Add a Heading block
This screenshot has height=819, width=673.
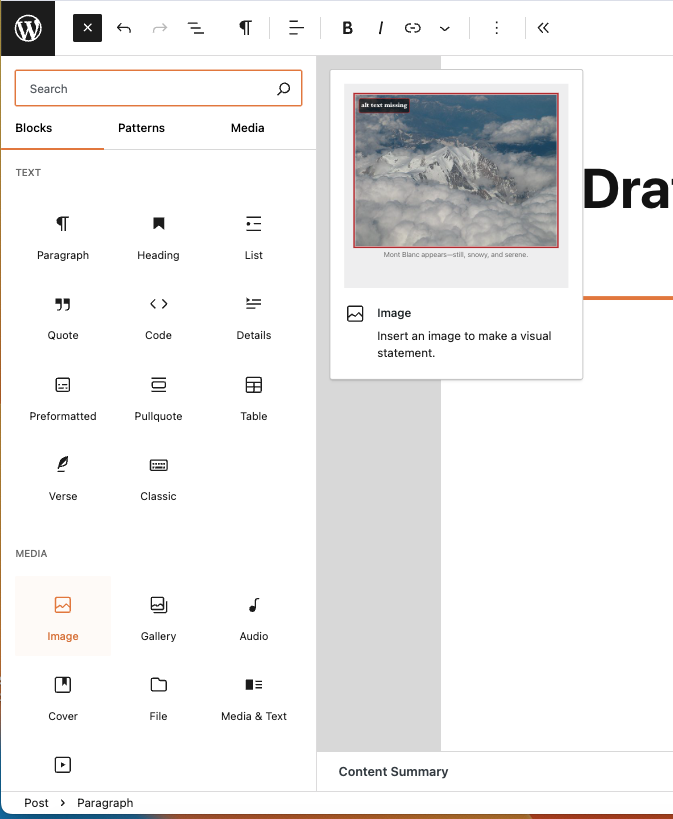click(158, 236)
